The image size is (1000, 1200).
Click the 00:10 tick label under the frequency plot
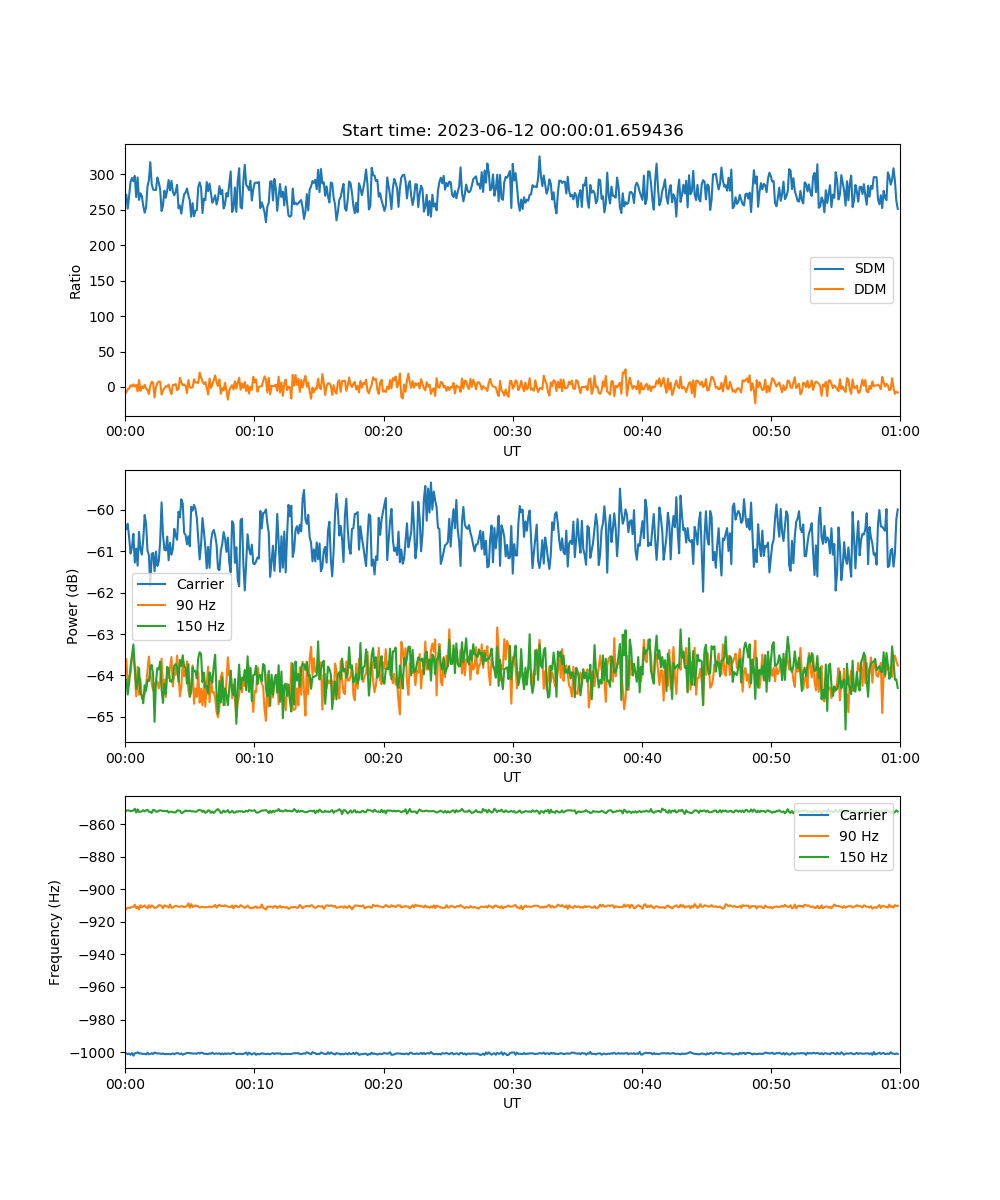pyautogui.click(x=254, y=1083)
